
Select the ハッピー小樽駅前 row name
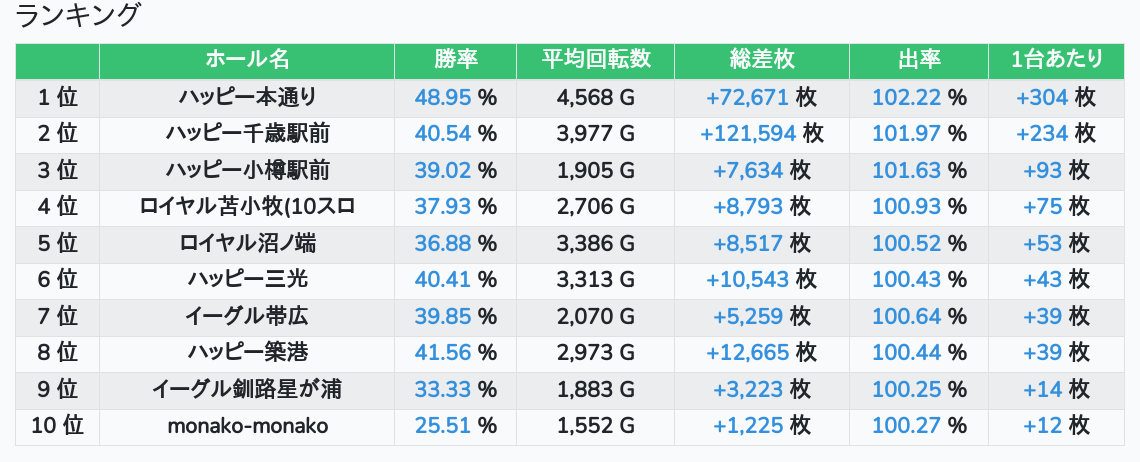tap(247, 170)
